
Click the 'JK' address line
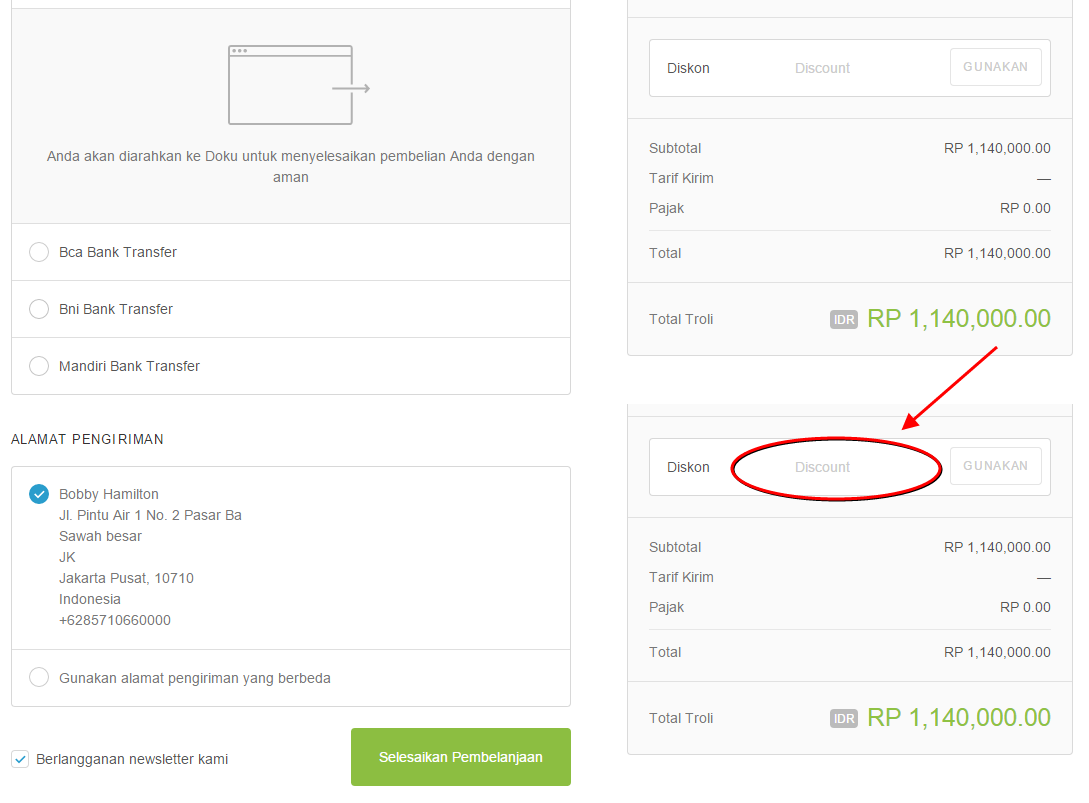click(x=67, y=557)
